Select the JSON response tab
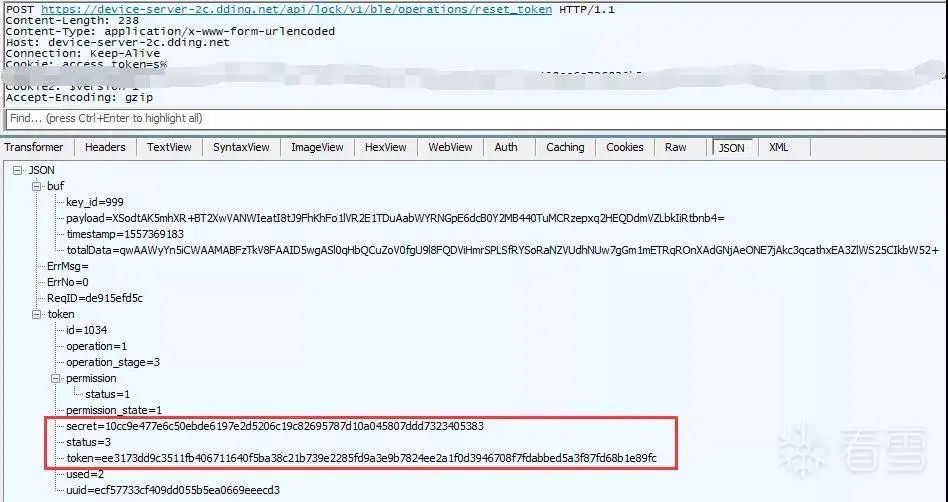The width and height of the screenshot is (948, 502). (732, 148)
